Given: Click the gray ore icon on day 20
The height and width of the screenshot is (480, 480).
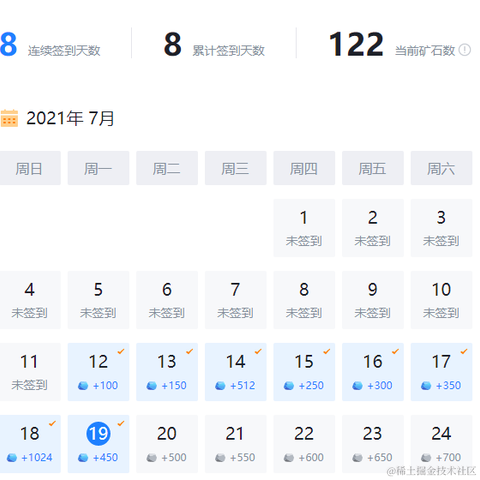Looking at the screenshot, I should point(152,458).
